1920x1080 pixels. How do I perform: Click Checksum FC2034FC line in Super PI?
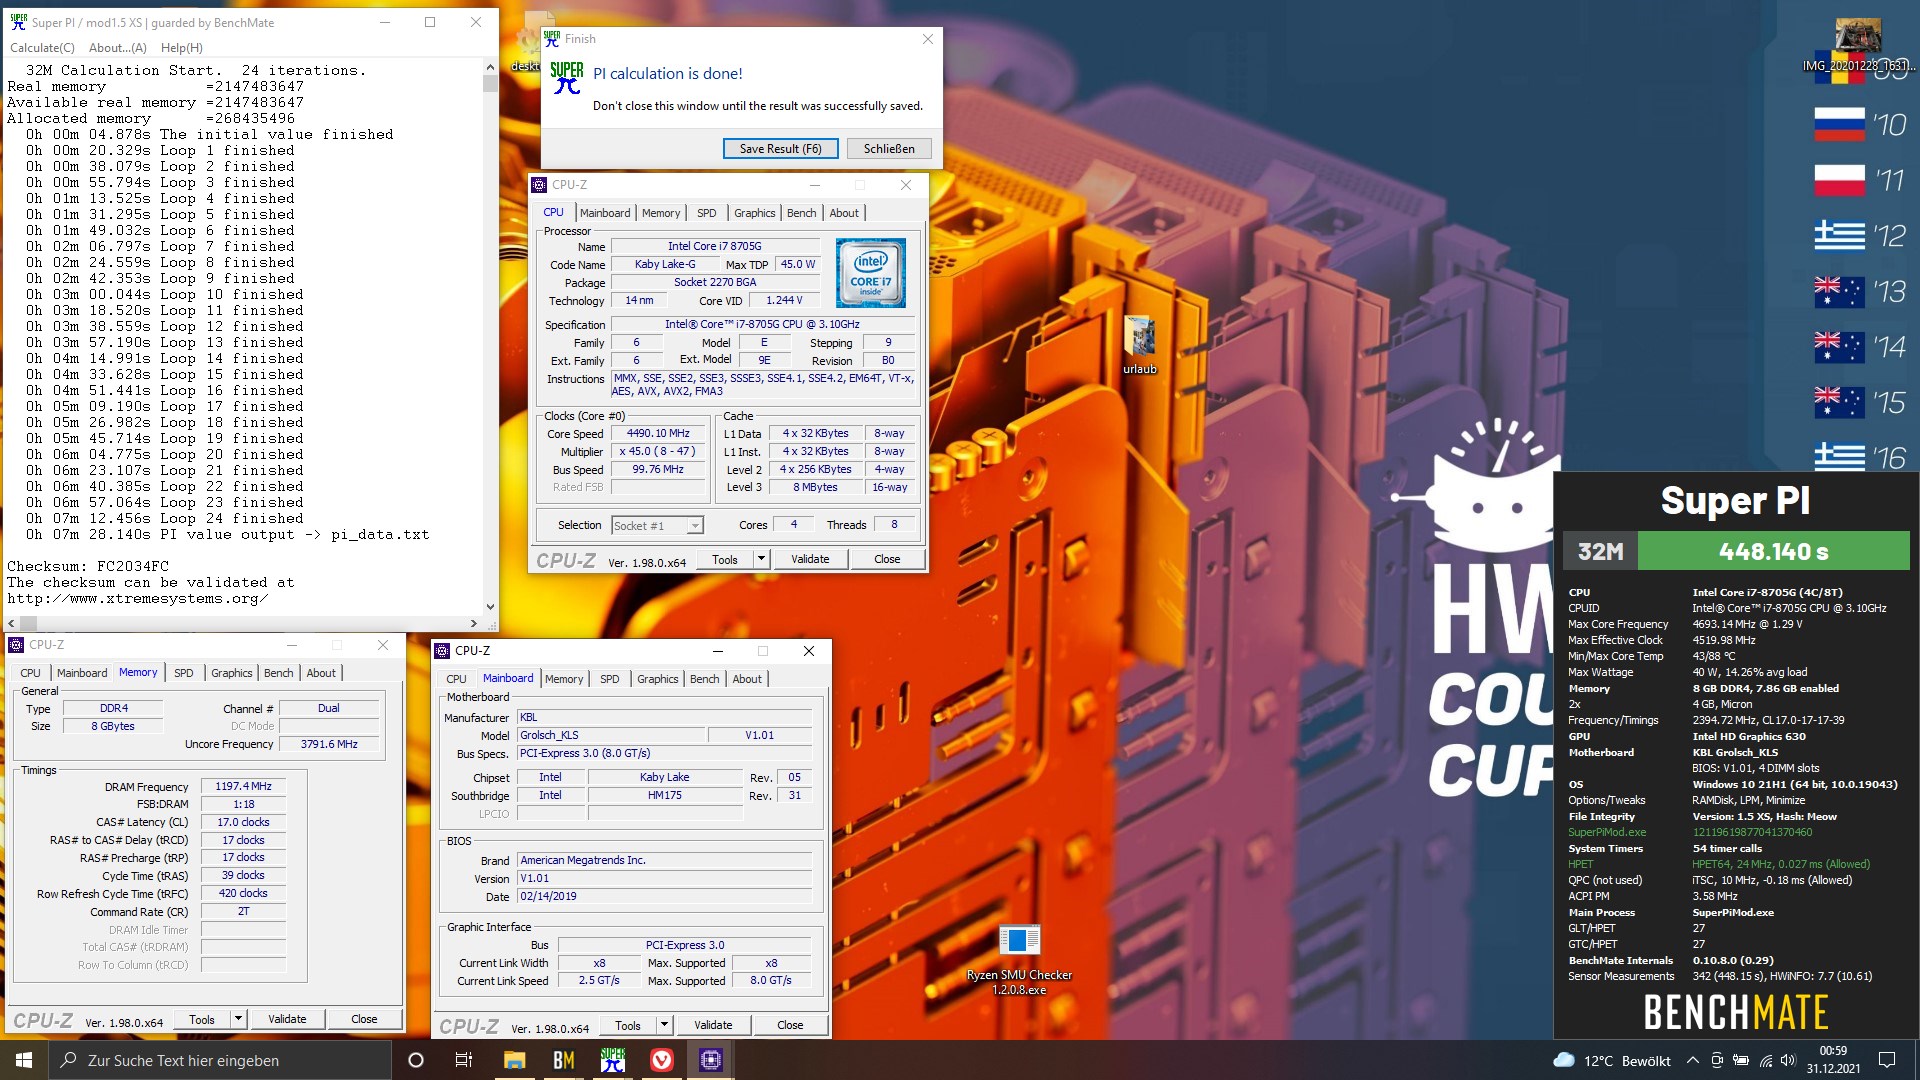tap(88, 566)
